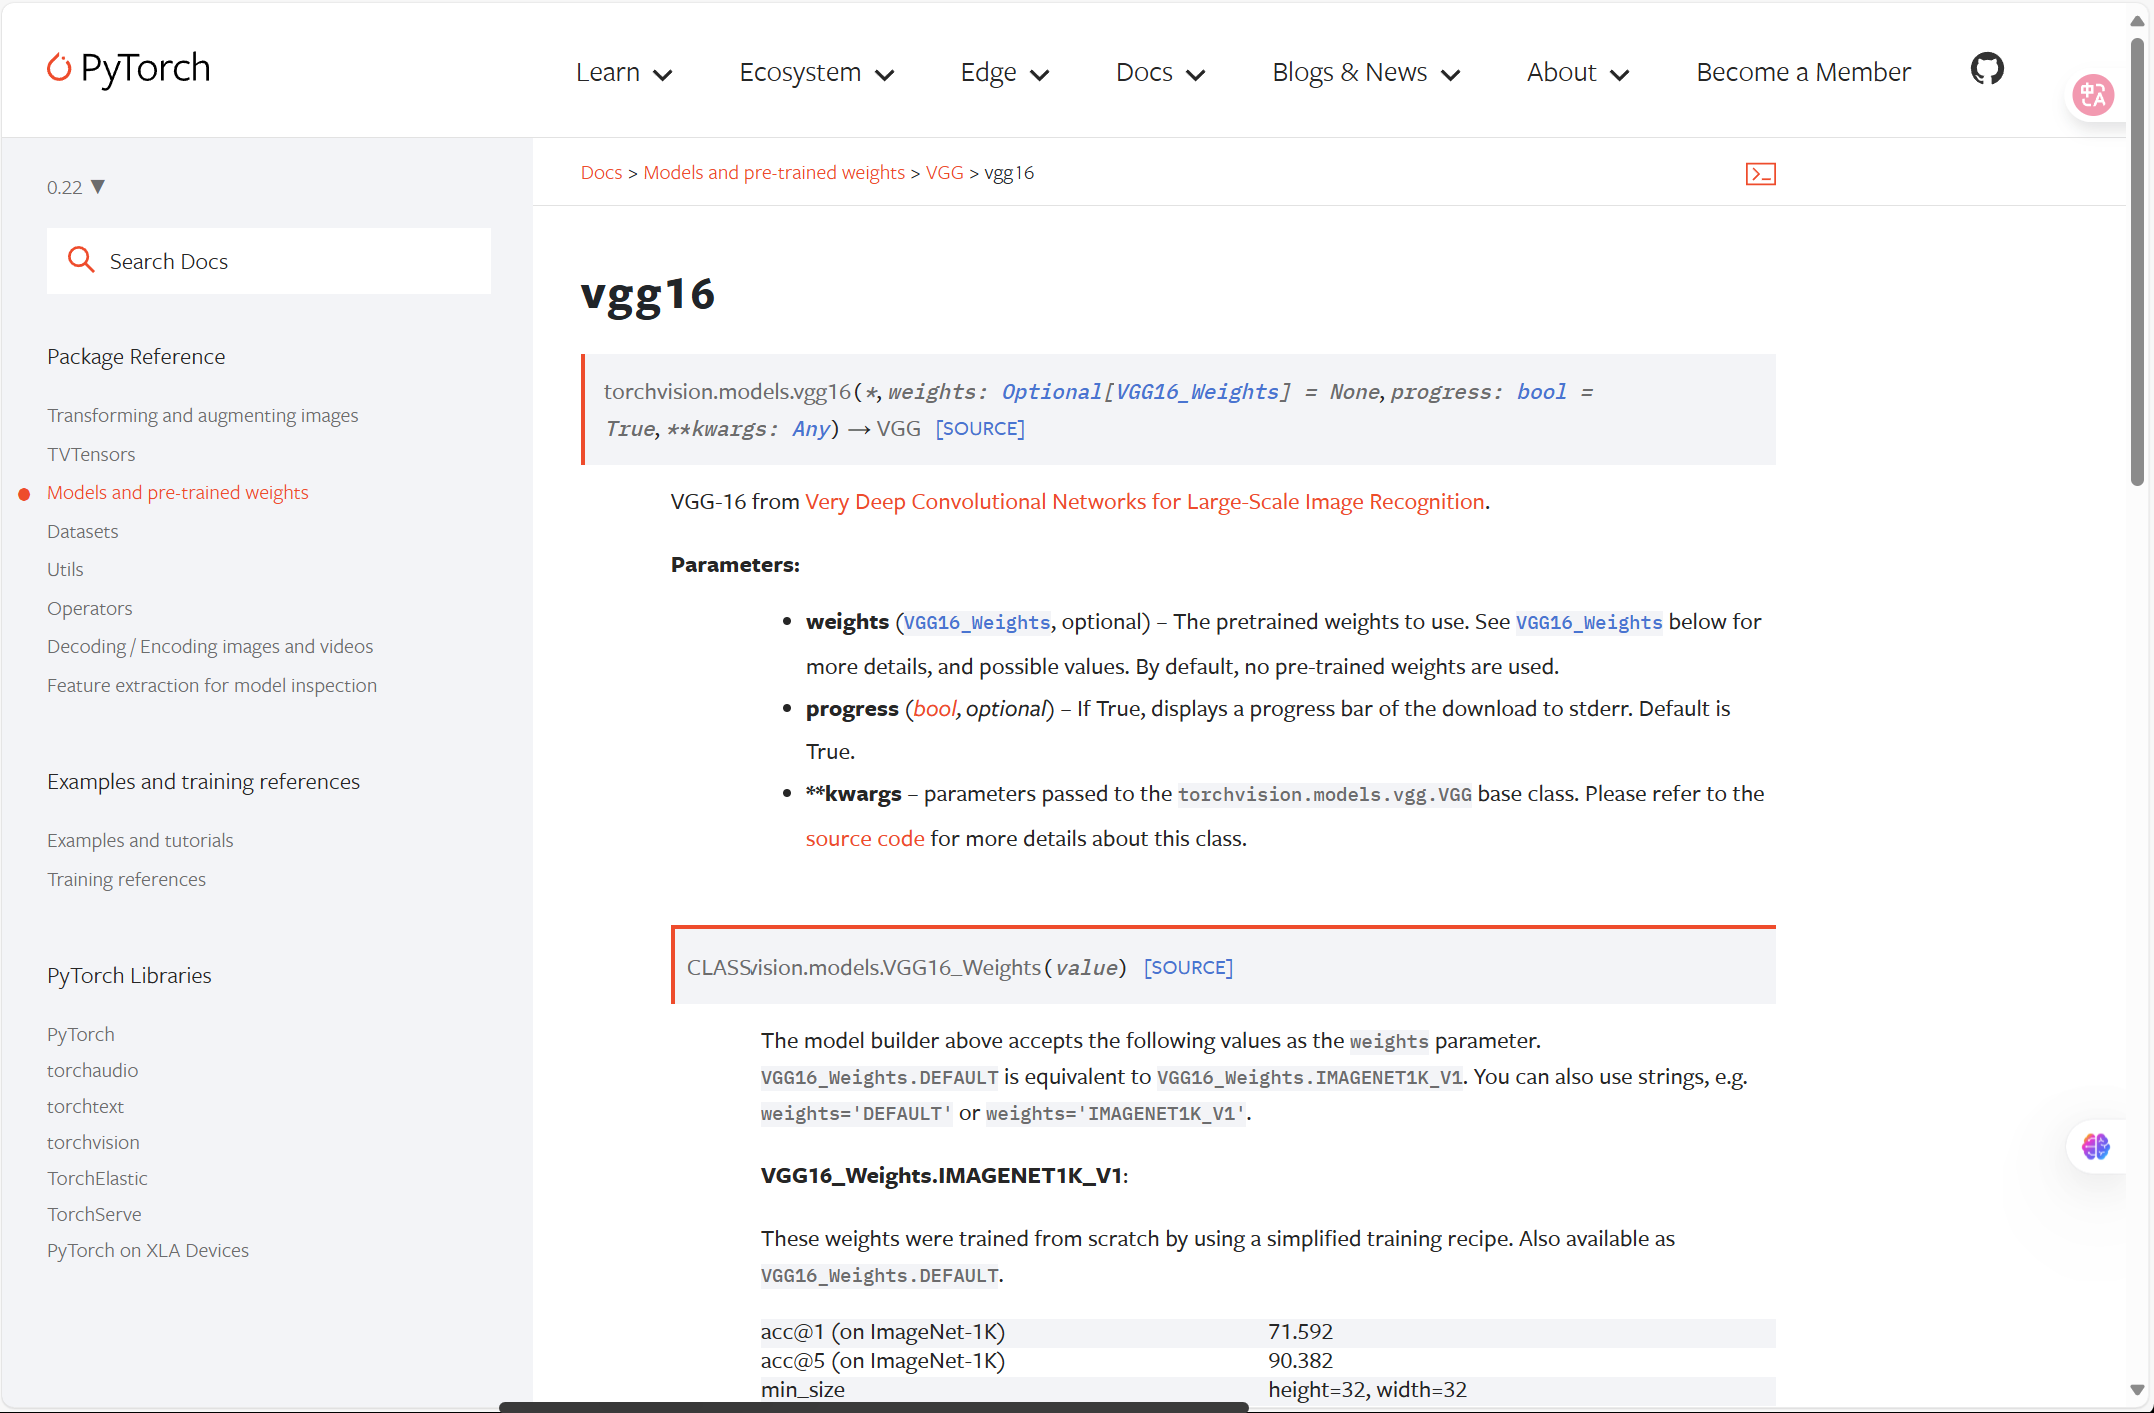Open the Docs navigation dropdown
The height and width of the screenshot is (1413, 2154).
pos(1160,73)
